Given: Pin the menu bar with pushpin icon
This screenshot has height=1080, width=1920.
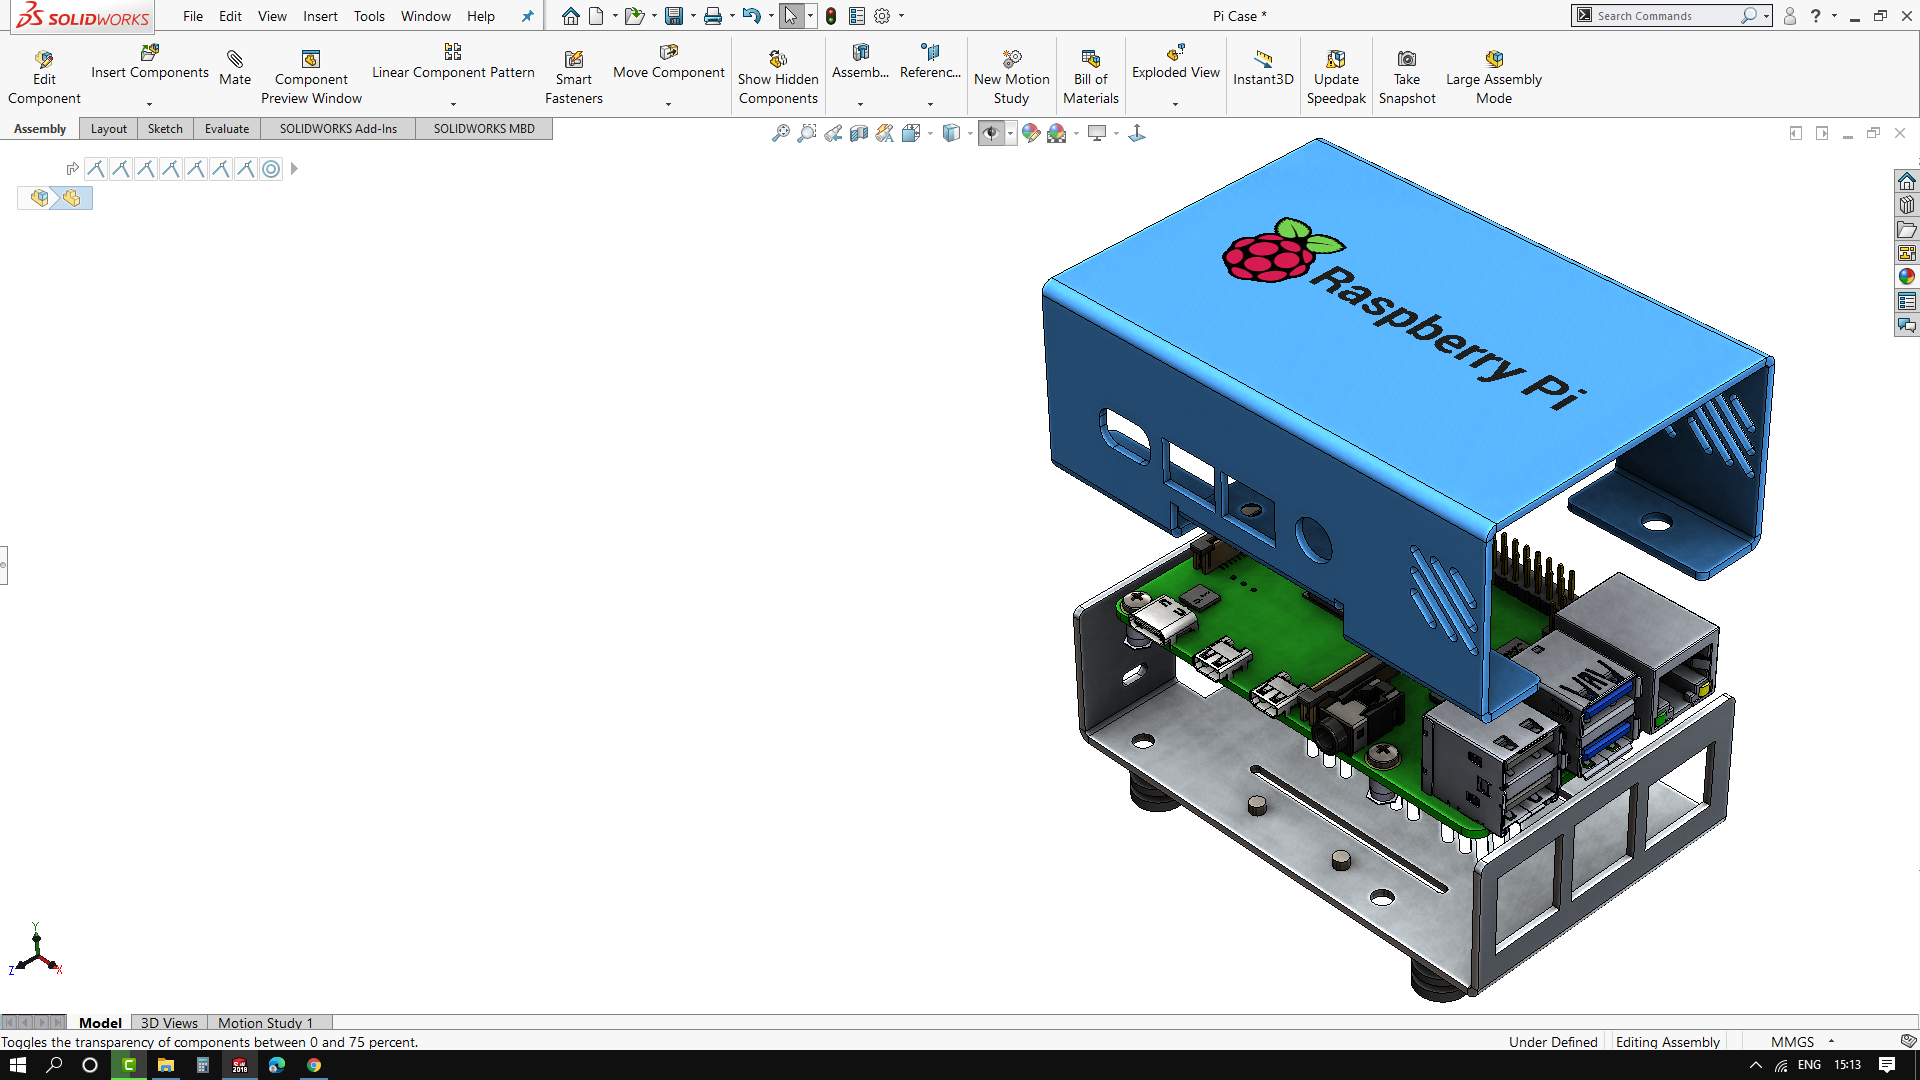Looking at the screenshot, I should coord(527,16).
